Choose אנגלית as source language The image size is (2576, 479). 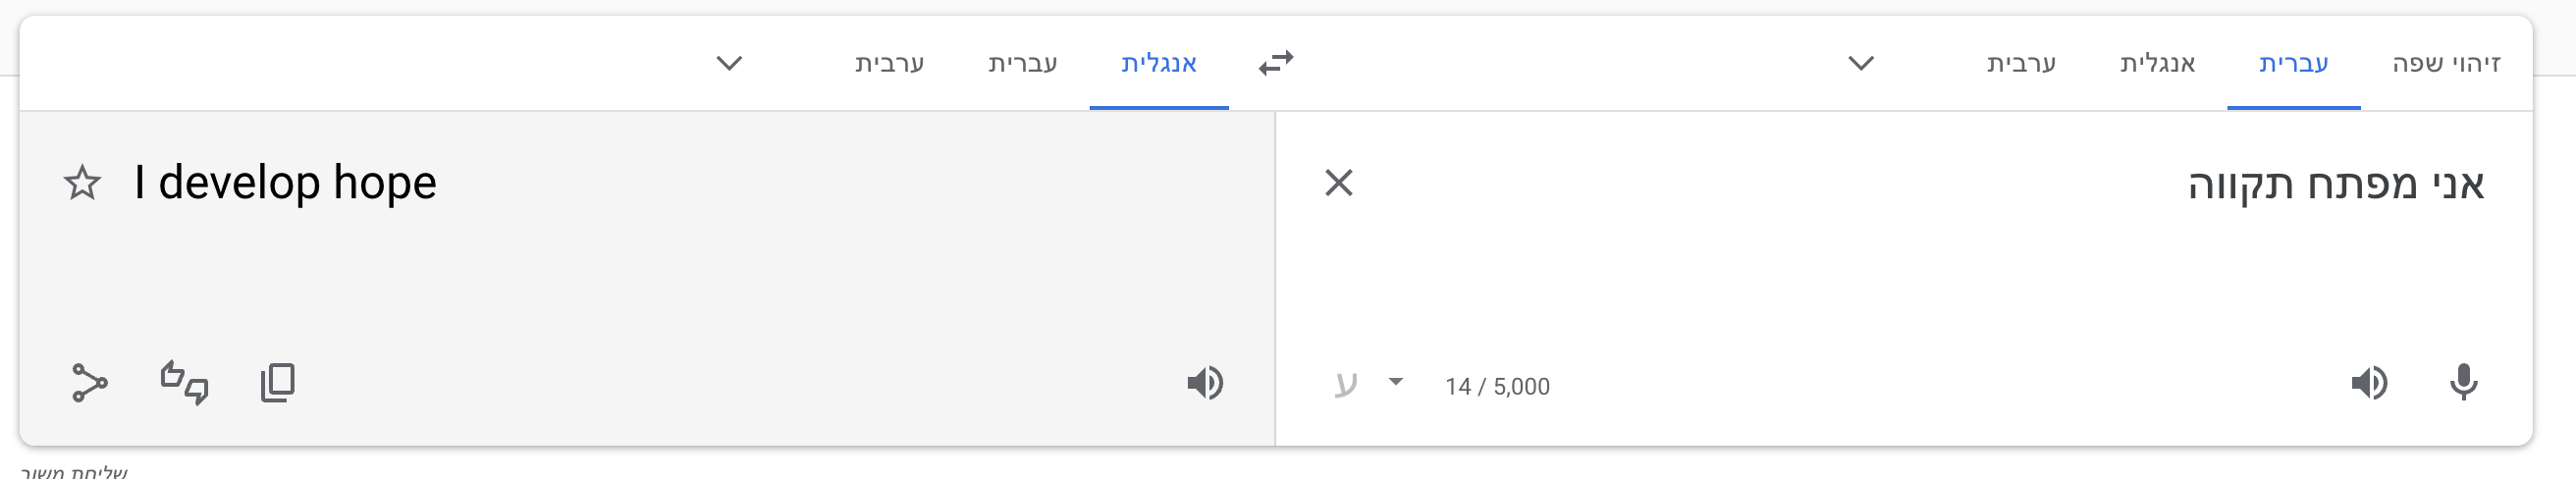pyautogui.click(x=2157, y=63)
